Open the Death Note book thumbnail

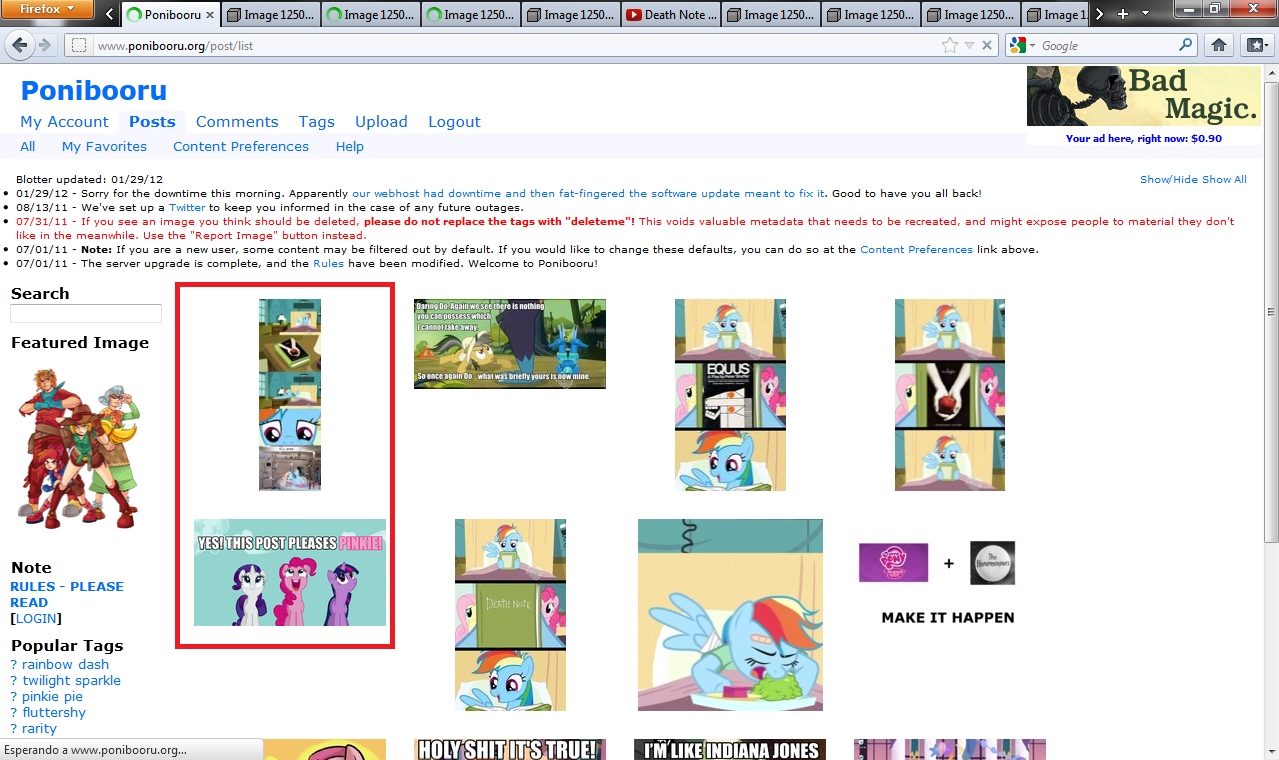tap(510, 615)
